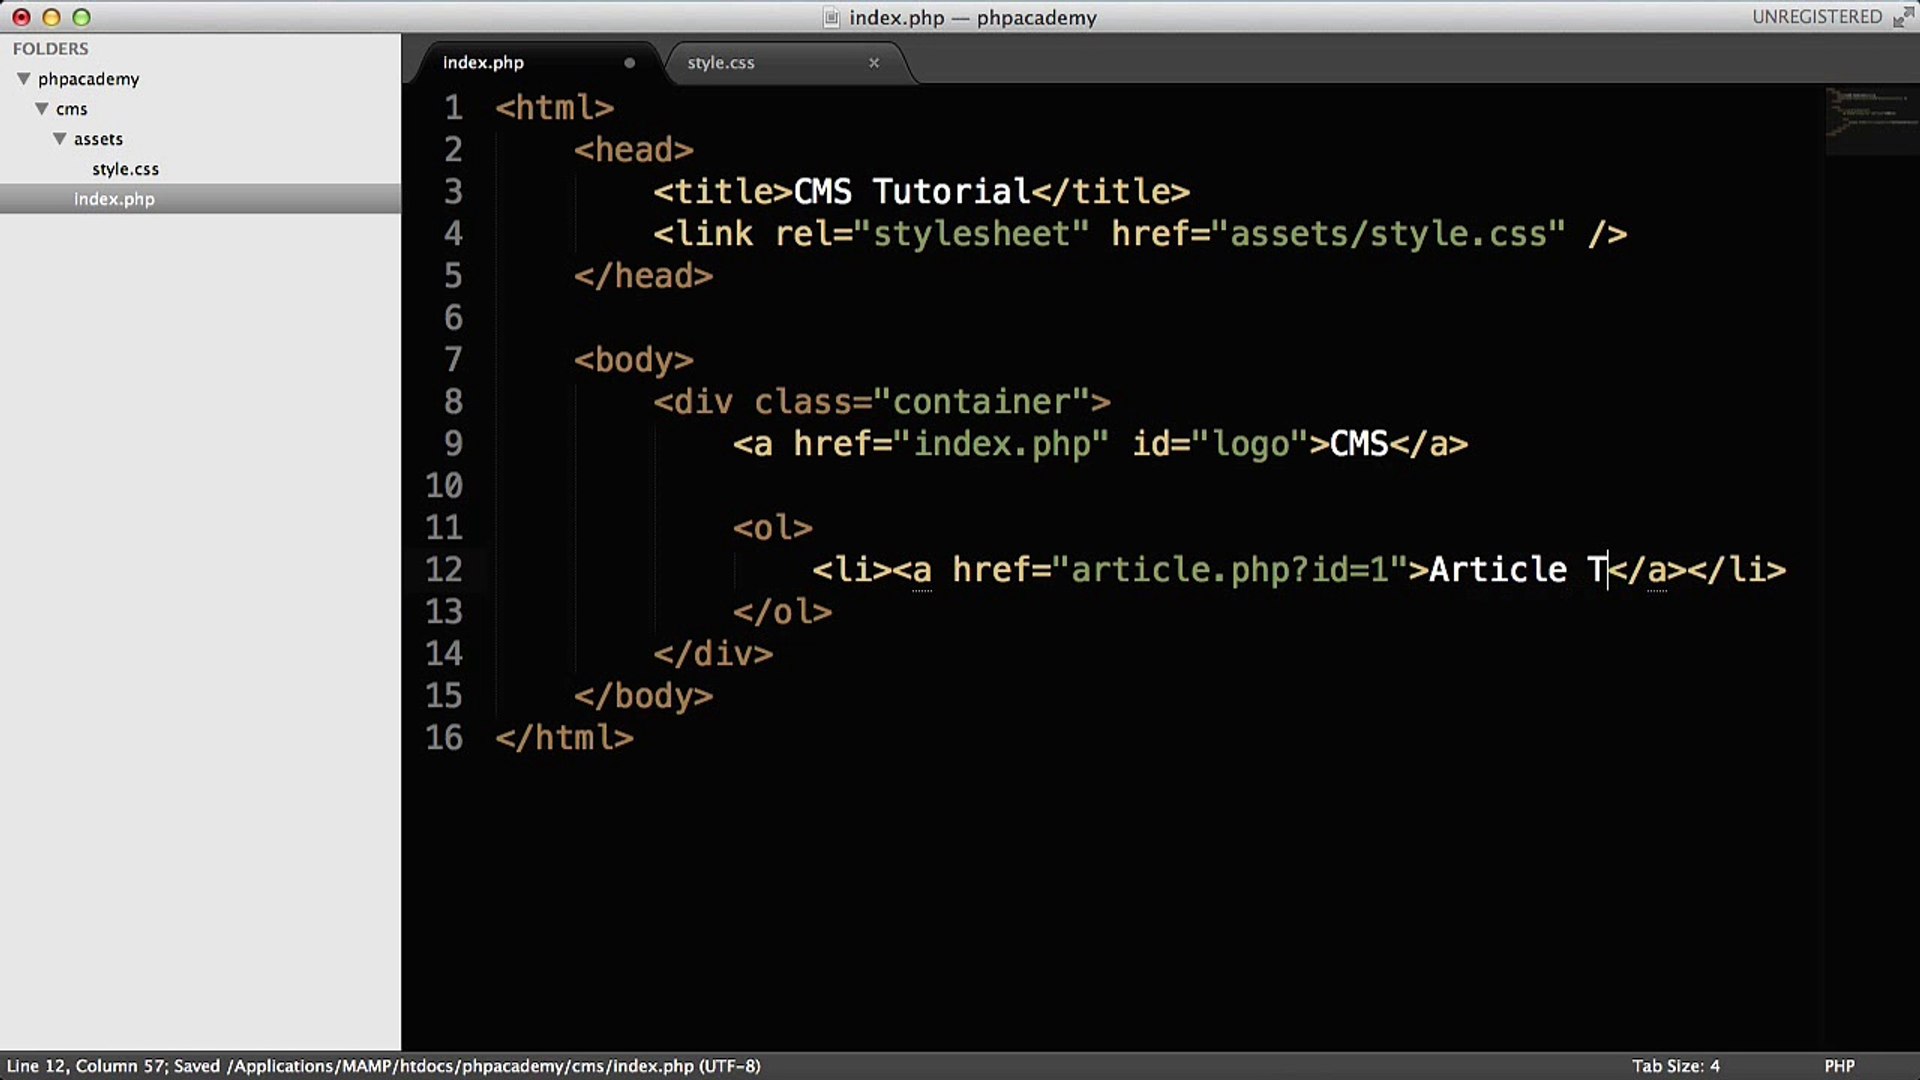
Task: Open the PHP syntax selector
Action: [1839, 1066]
